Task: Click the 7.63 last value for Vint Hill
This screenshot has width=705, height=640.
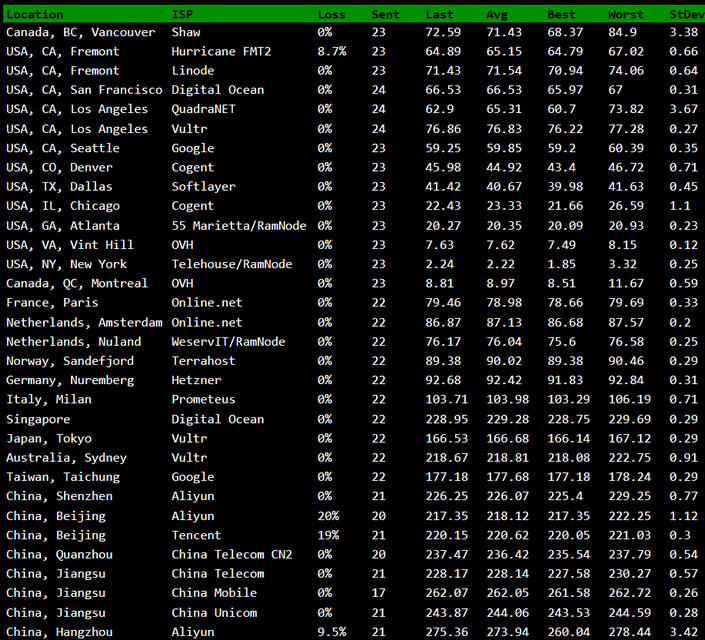Action: pyautogui.click(x=439, y=245)
